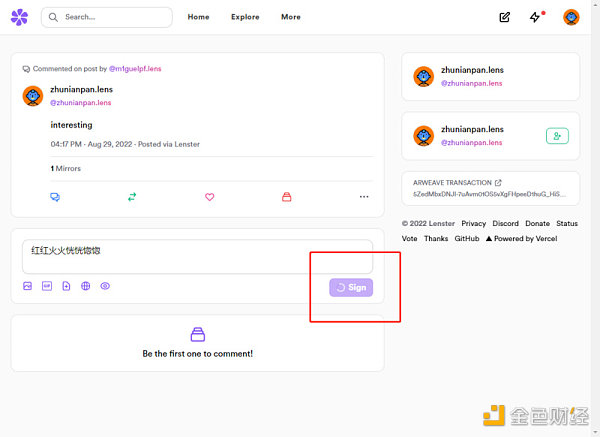Go to the Home tab
The image size is (600, 437).
pos(198,17)
